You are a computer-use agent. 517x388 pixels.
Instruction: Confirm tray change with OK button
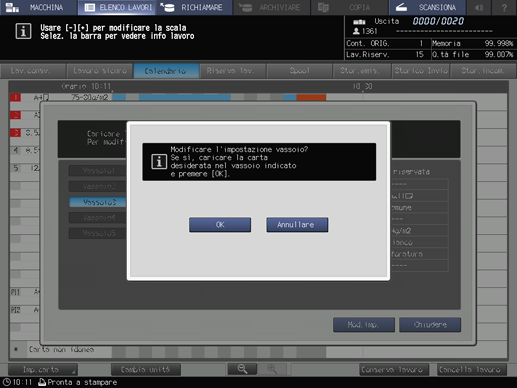[220, 225]
